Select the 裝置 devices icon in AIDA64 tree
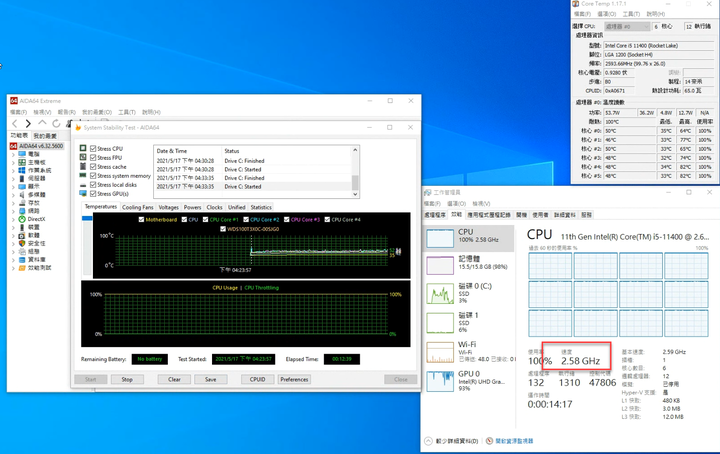 [22, 227]
